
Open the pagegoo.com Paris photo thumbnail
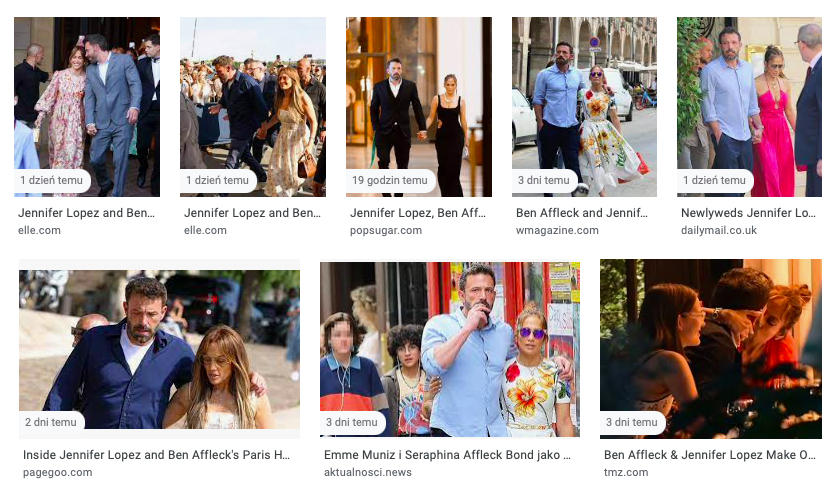click(159, 349)
